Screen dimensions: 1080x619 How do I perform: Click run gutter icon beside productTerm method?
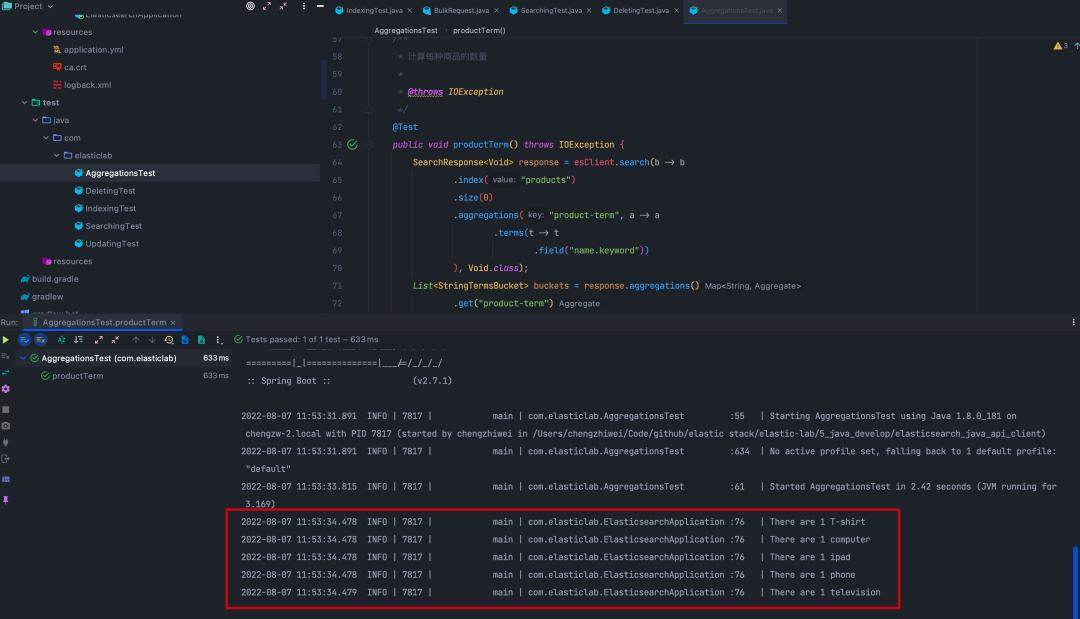[353, 145]
